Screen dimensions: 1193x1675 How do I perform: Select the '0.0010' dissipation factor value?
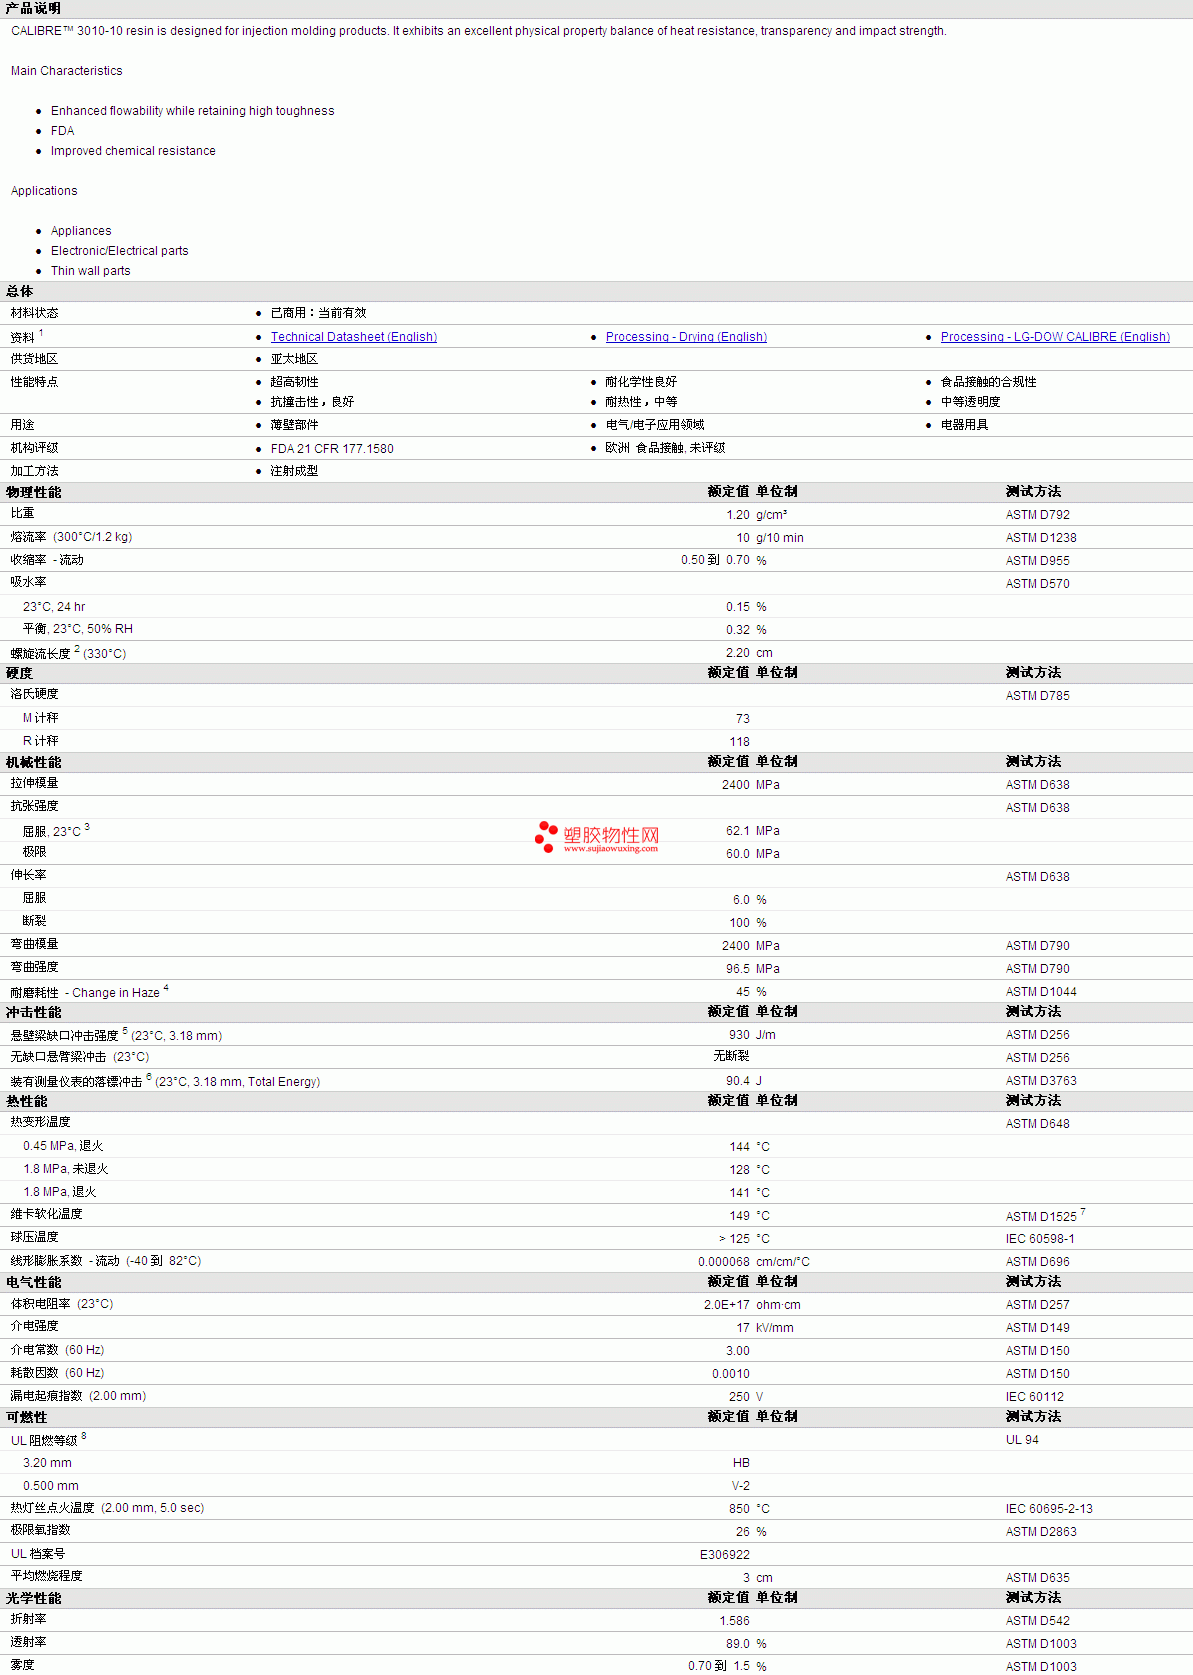tap(731, 1374)
